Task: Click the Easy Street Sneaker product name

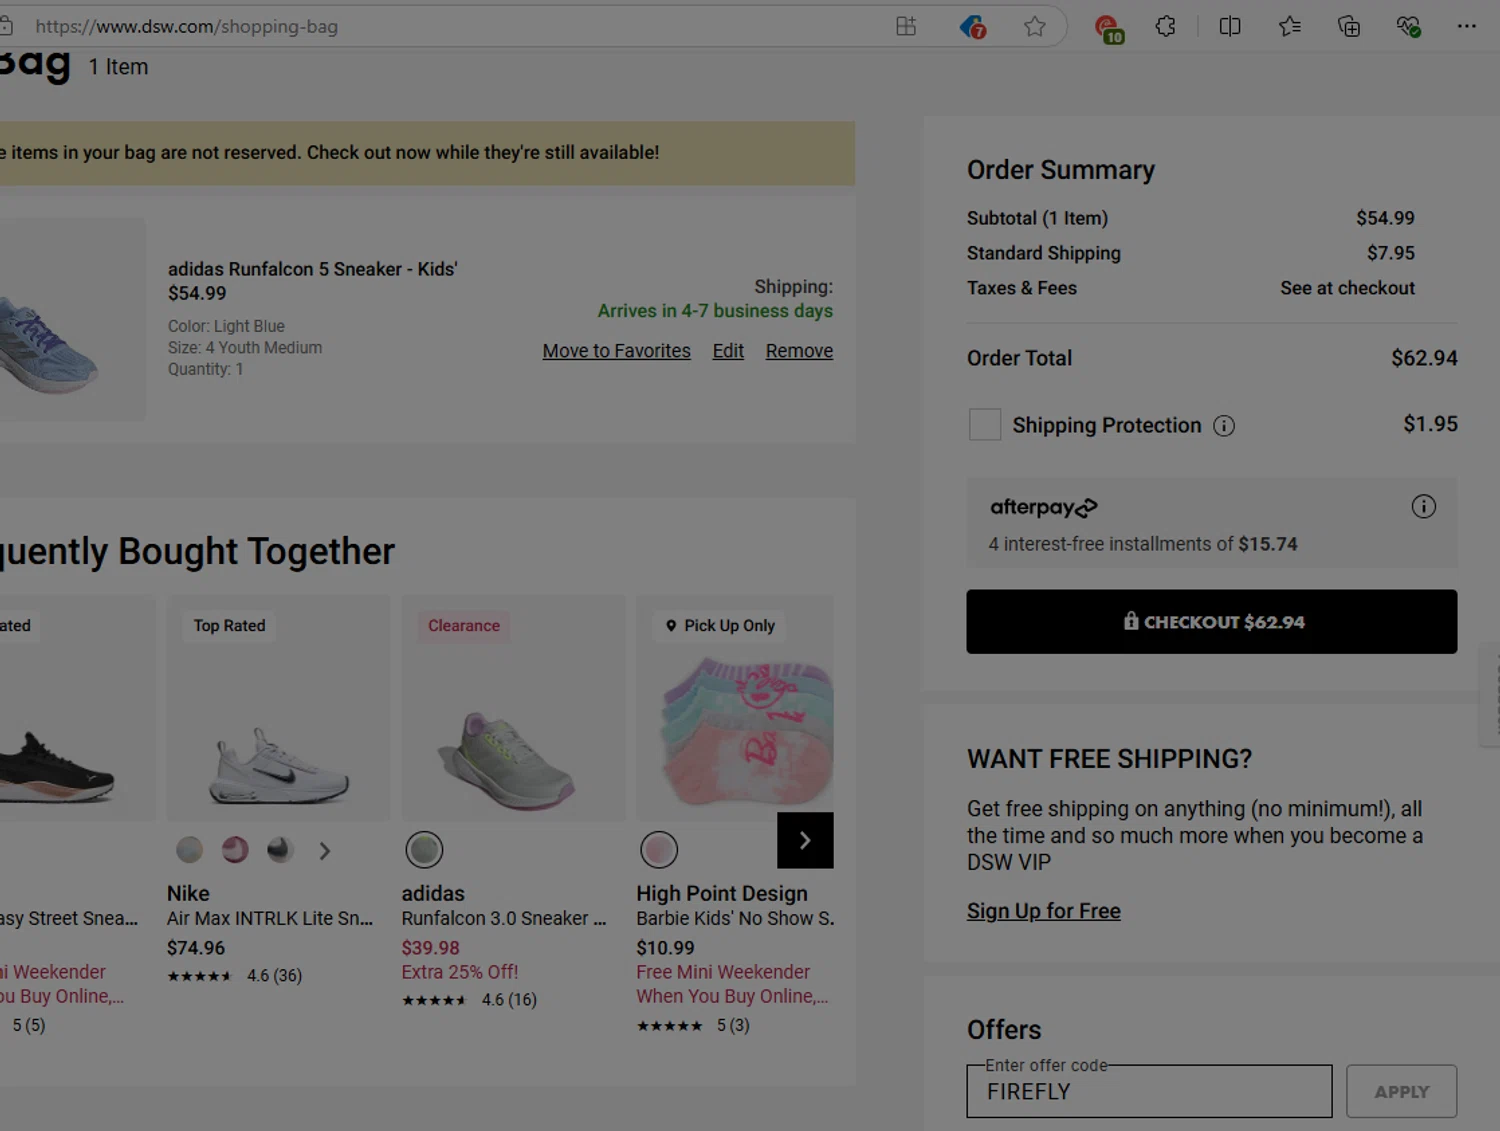Action: click(x=69, y=918)
